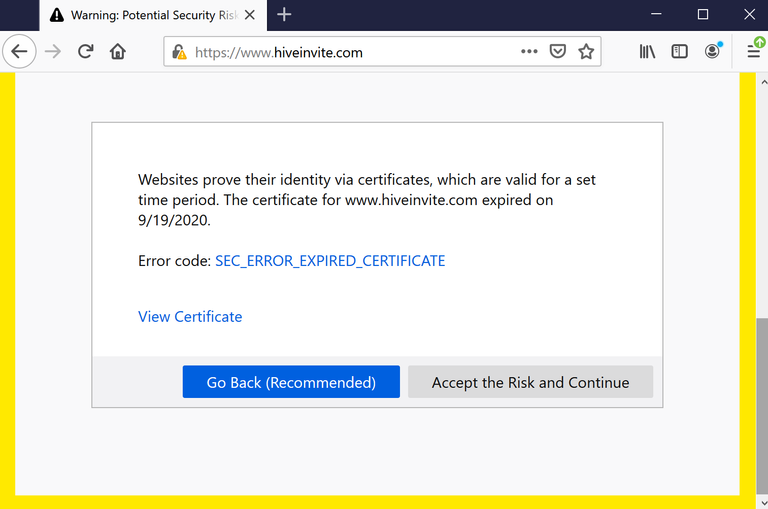Open the View Certificate link

tap(190, 317)
